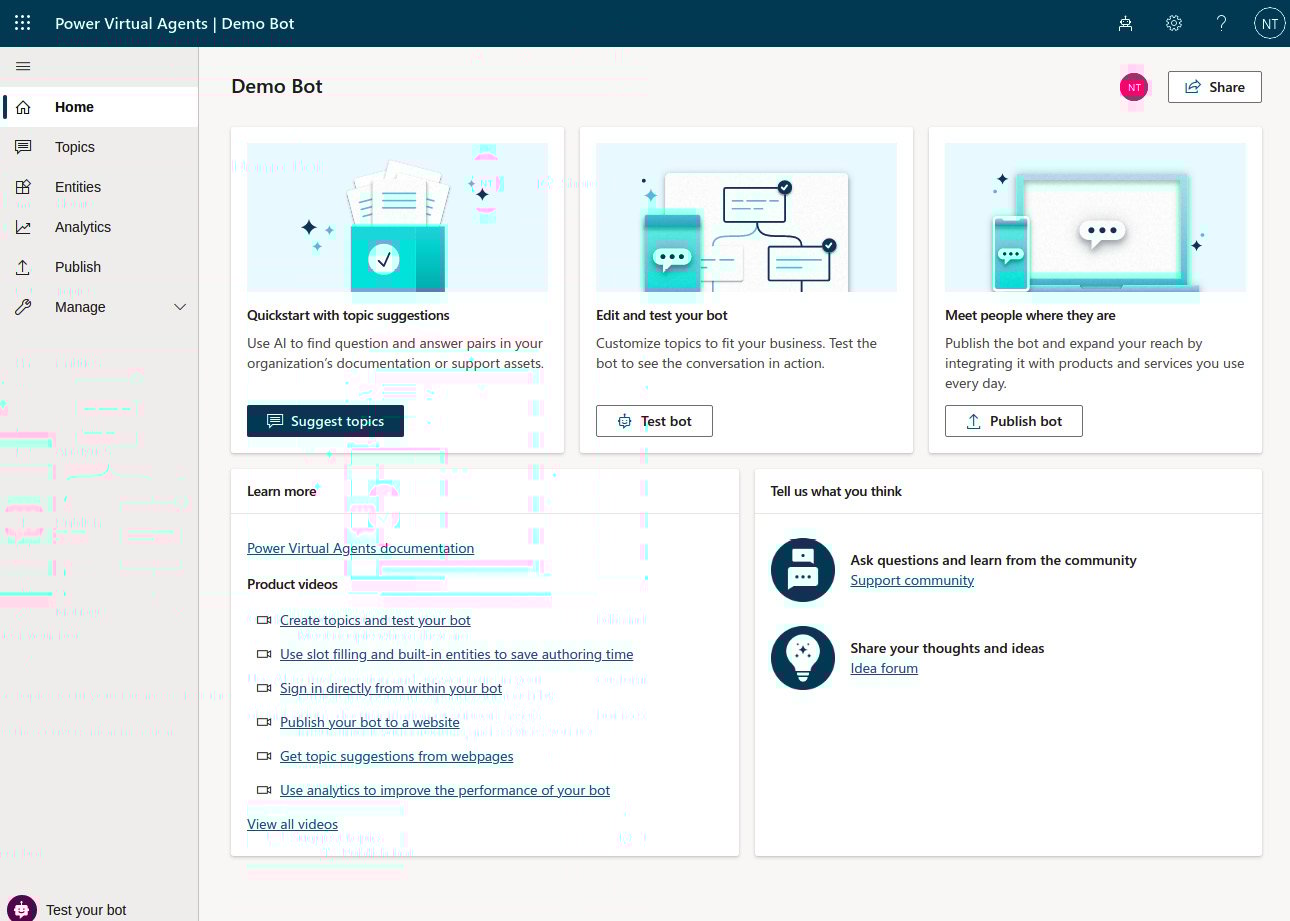The height and width of the screenshot is (921, 1290).
Task: Open the Settings gear icon
Action: pos(1174,23)
